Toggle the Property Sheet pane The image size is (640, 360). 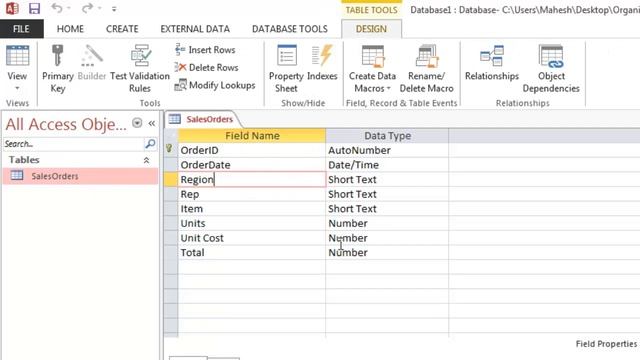point(286,69)
